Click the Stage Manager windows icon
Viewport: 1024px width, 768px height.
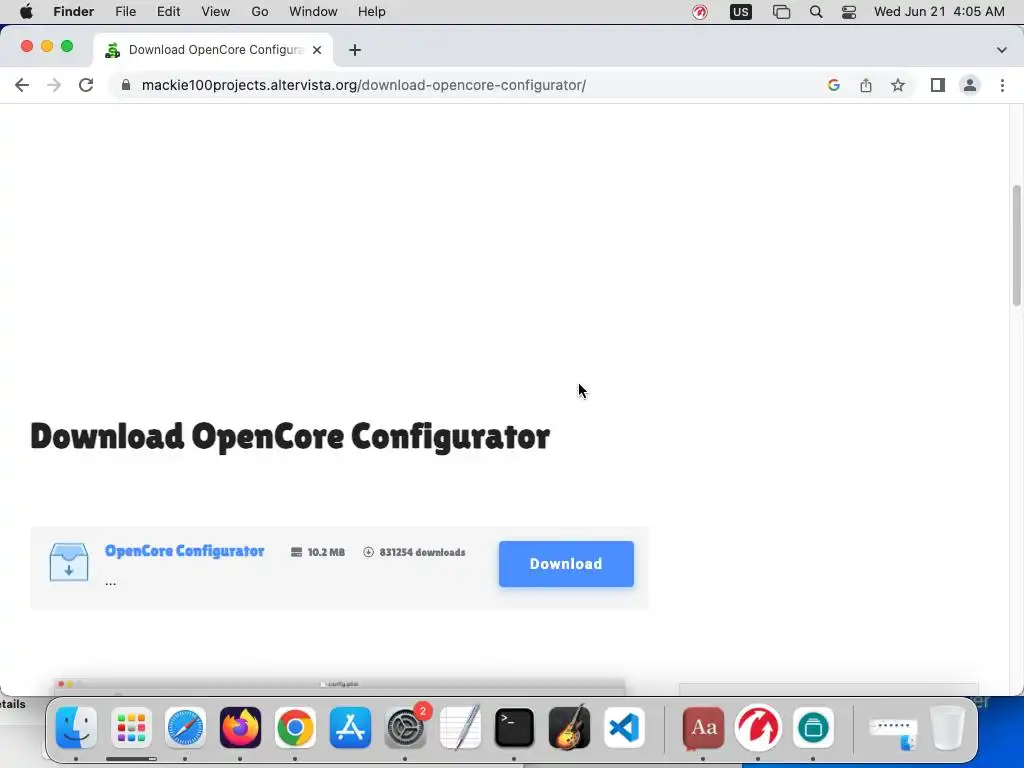click(781, 12)
